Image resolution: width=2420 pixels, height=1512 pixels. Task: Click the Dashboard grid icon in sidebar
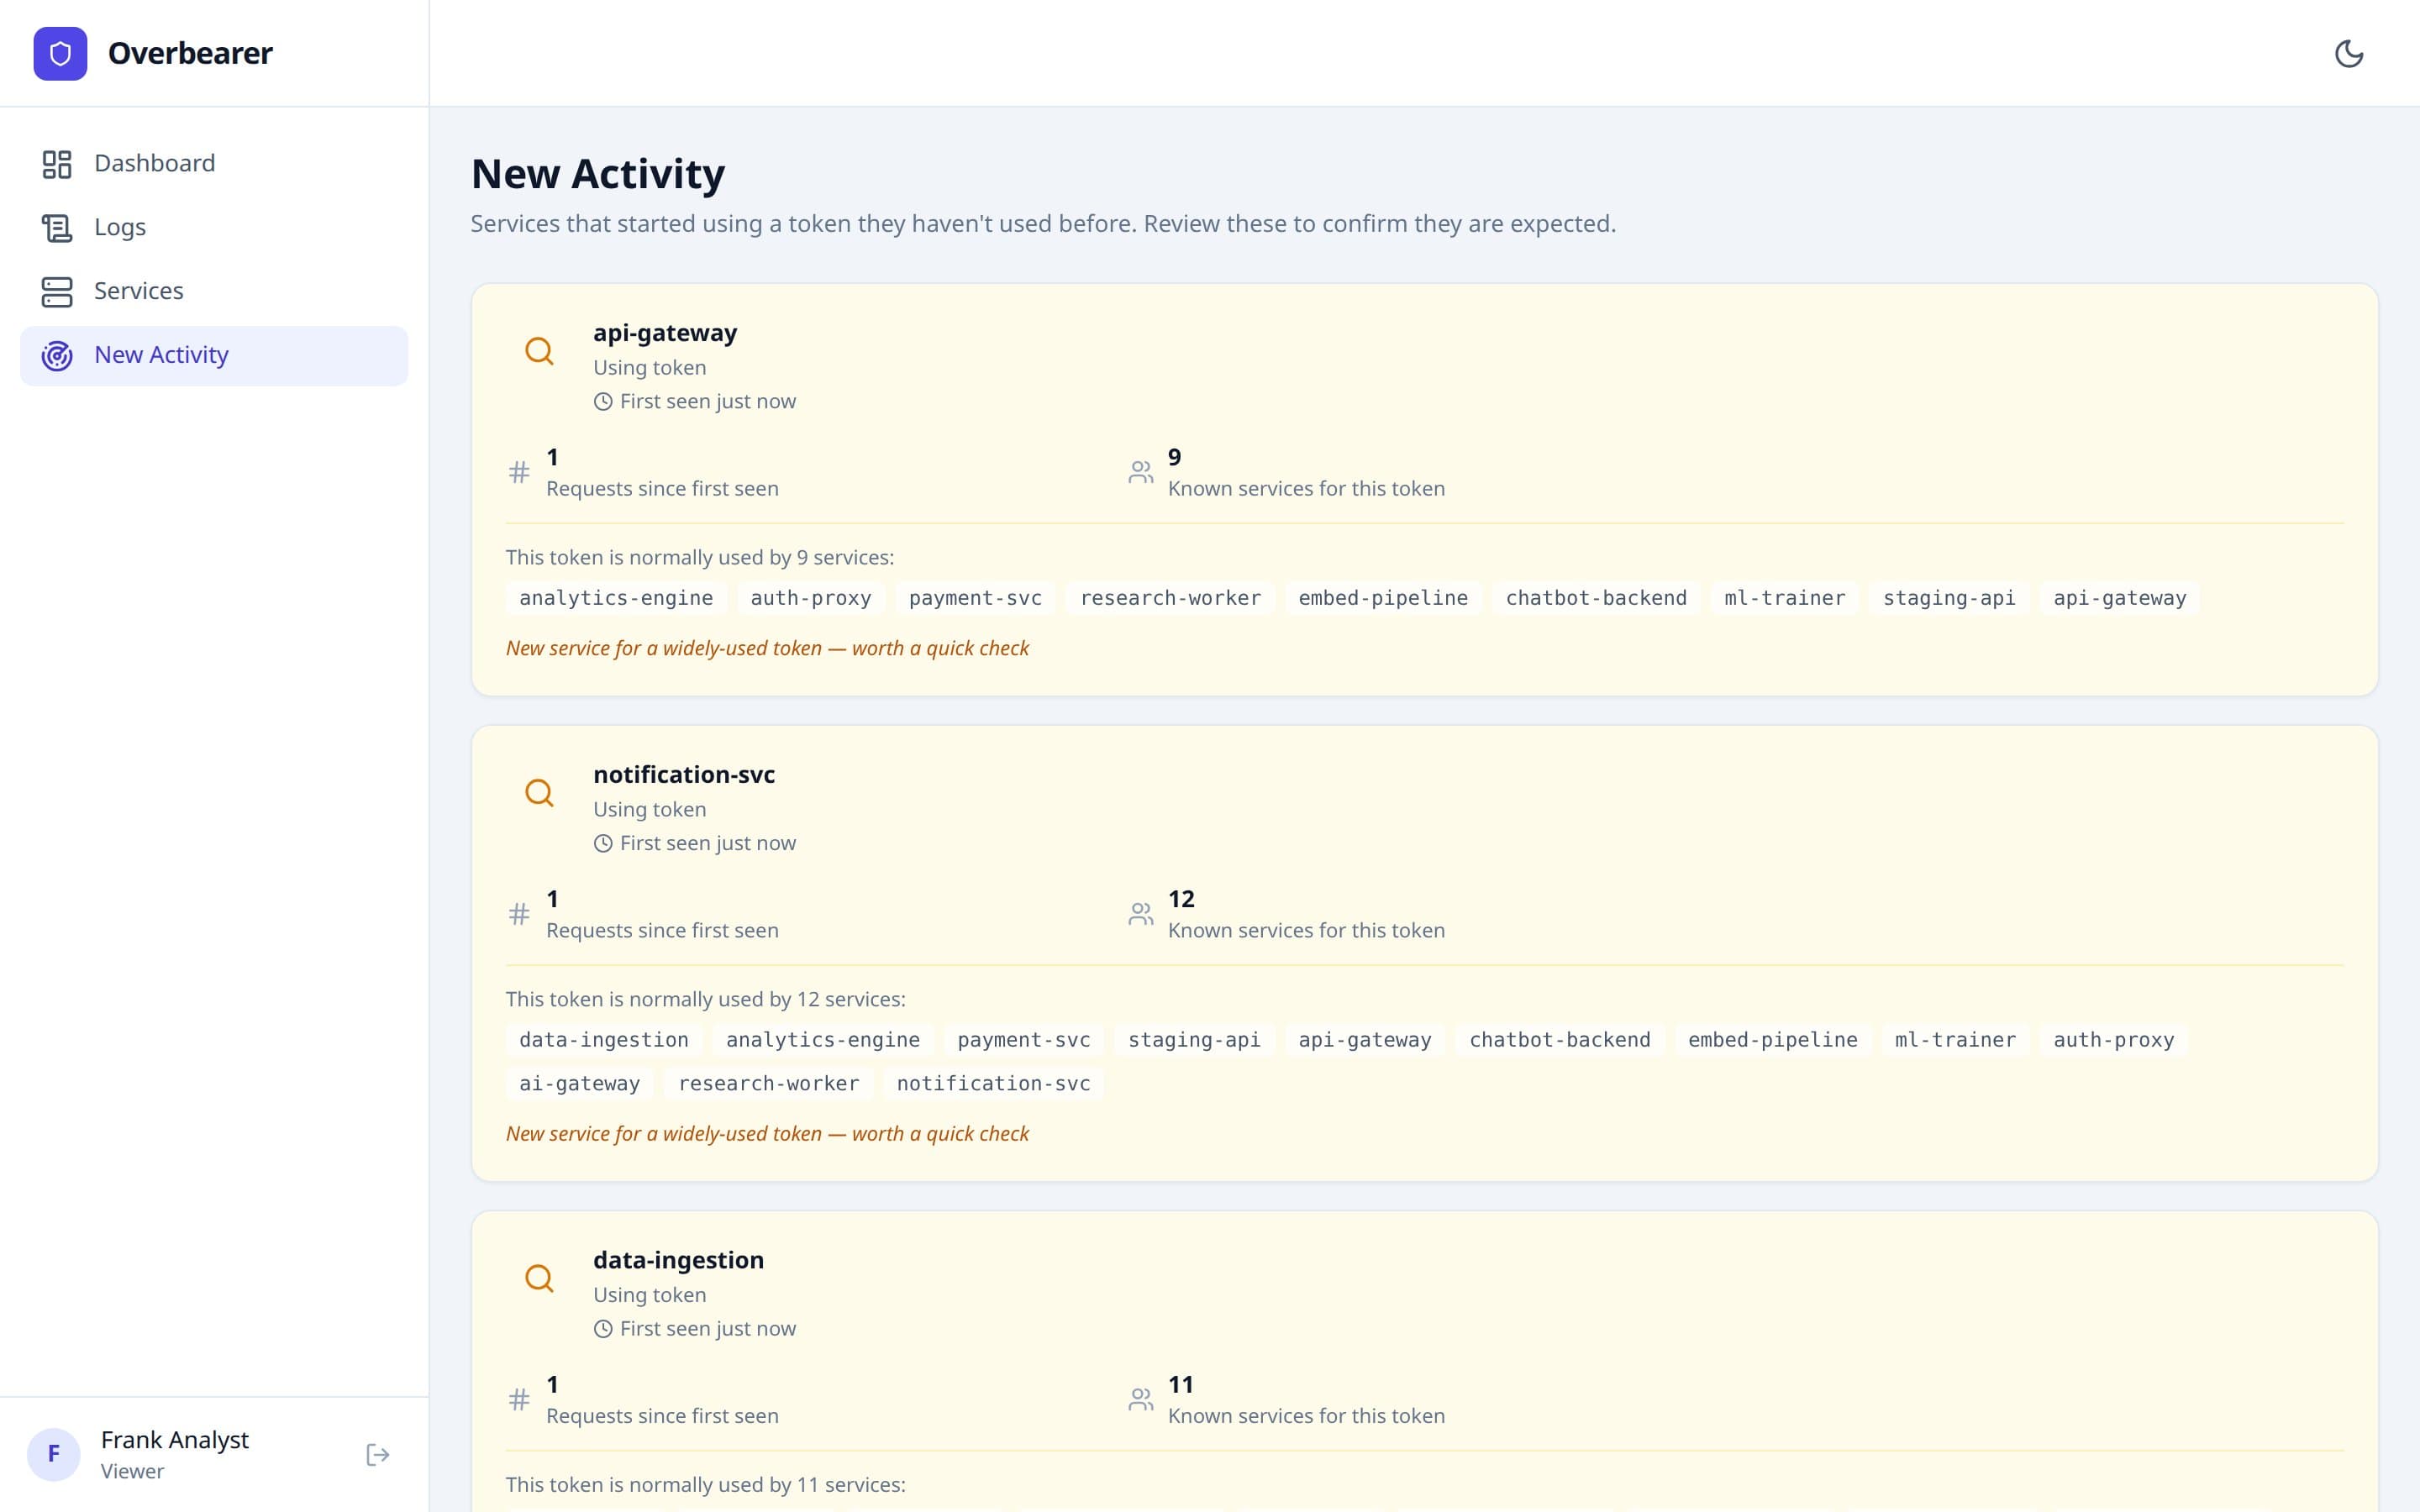coord(57,163)
